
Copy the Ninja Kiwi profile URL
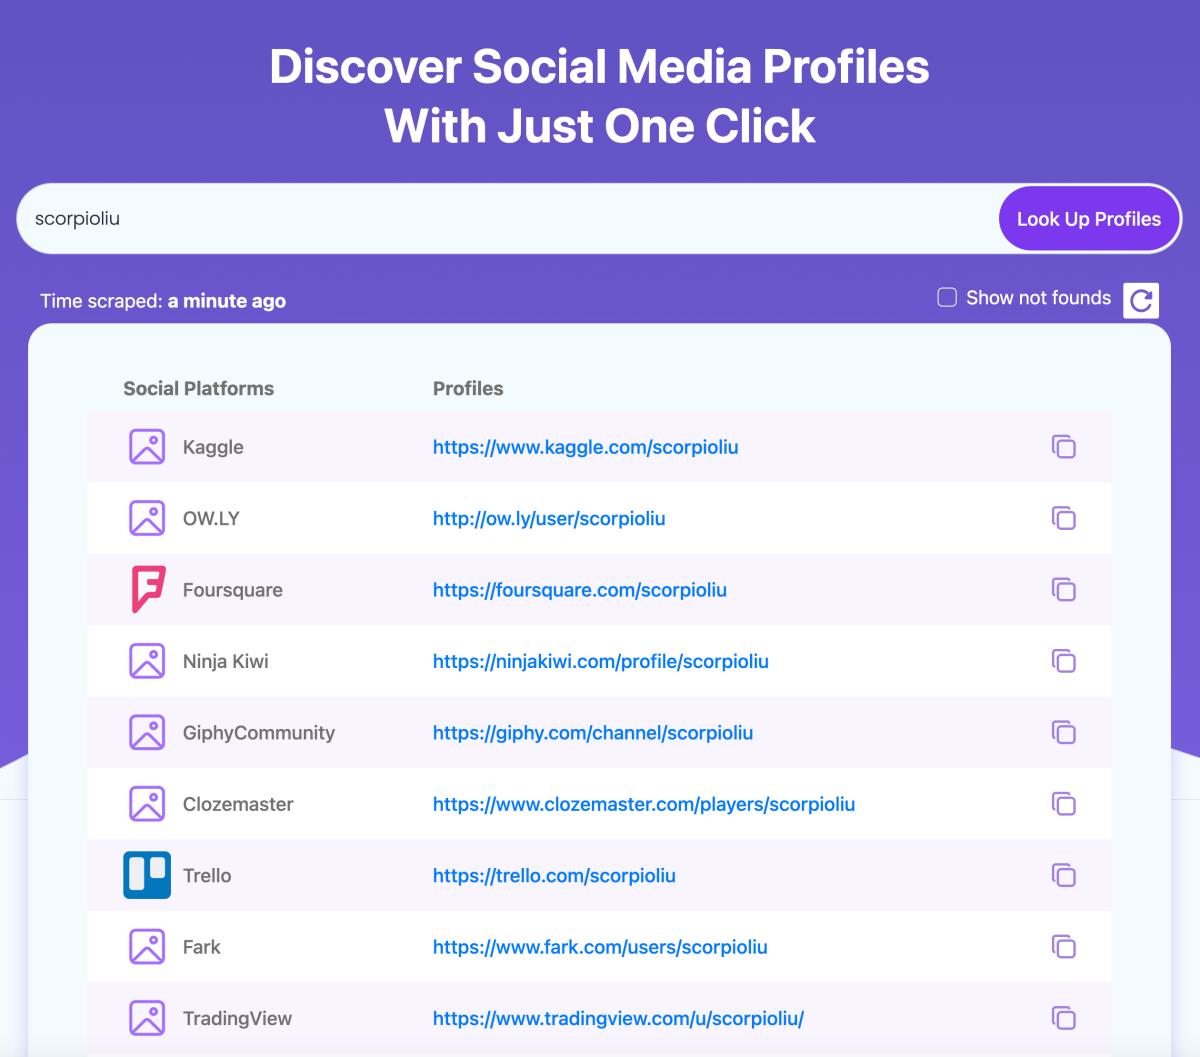tap(1063, 661)
